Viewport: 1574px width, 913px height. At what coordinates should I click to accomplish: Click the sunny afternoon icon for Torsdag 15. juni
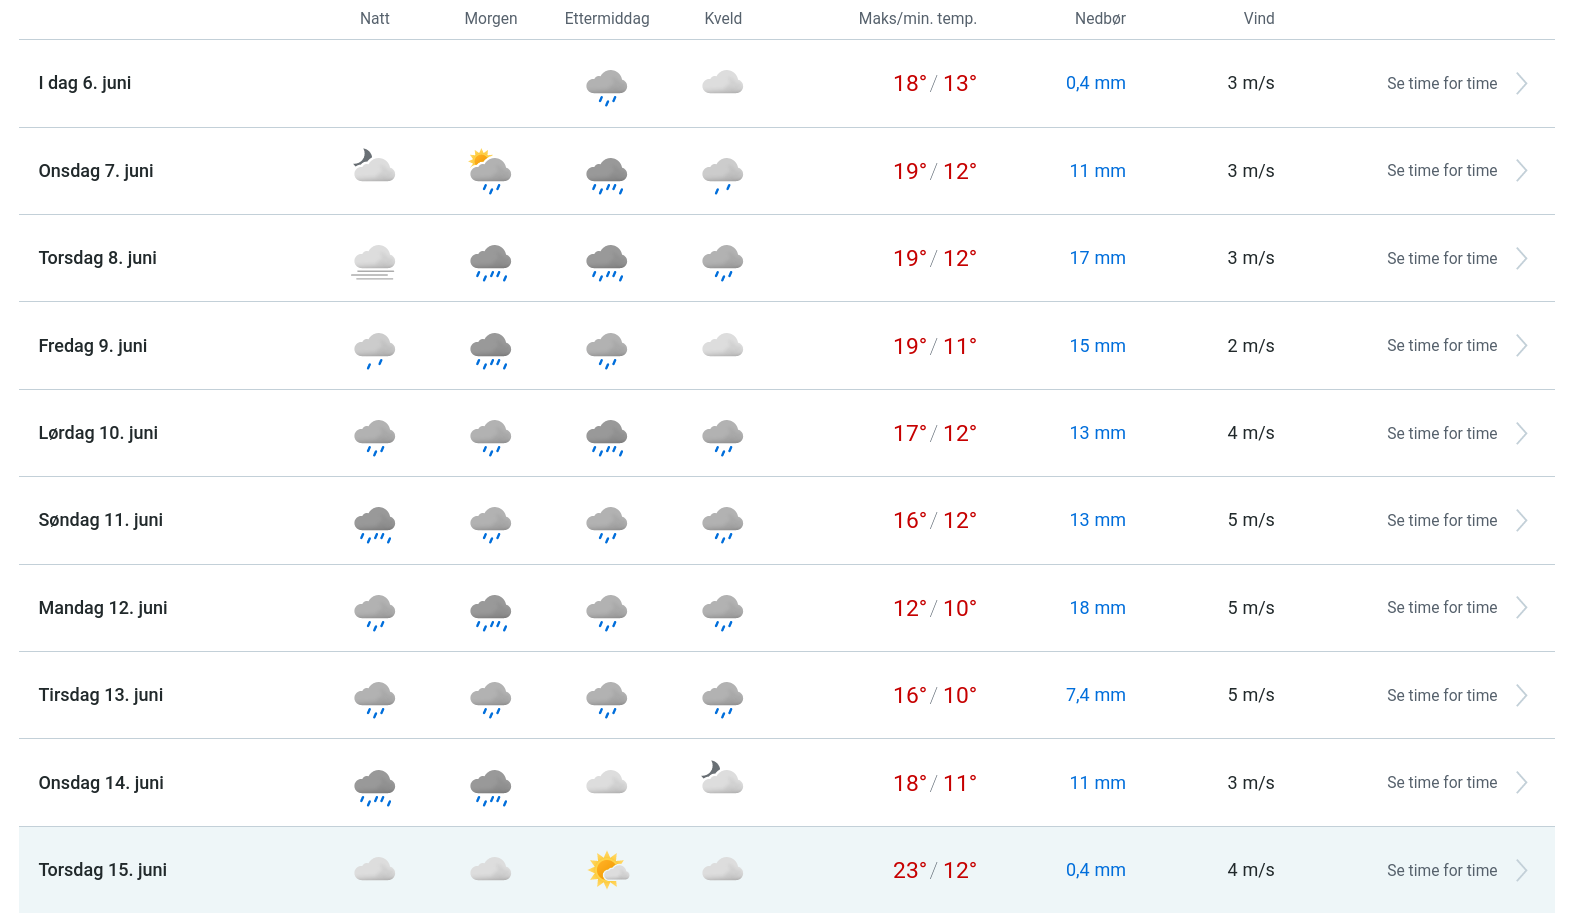click(607, 870)
